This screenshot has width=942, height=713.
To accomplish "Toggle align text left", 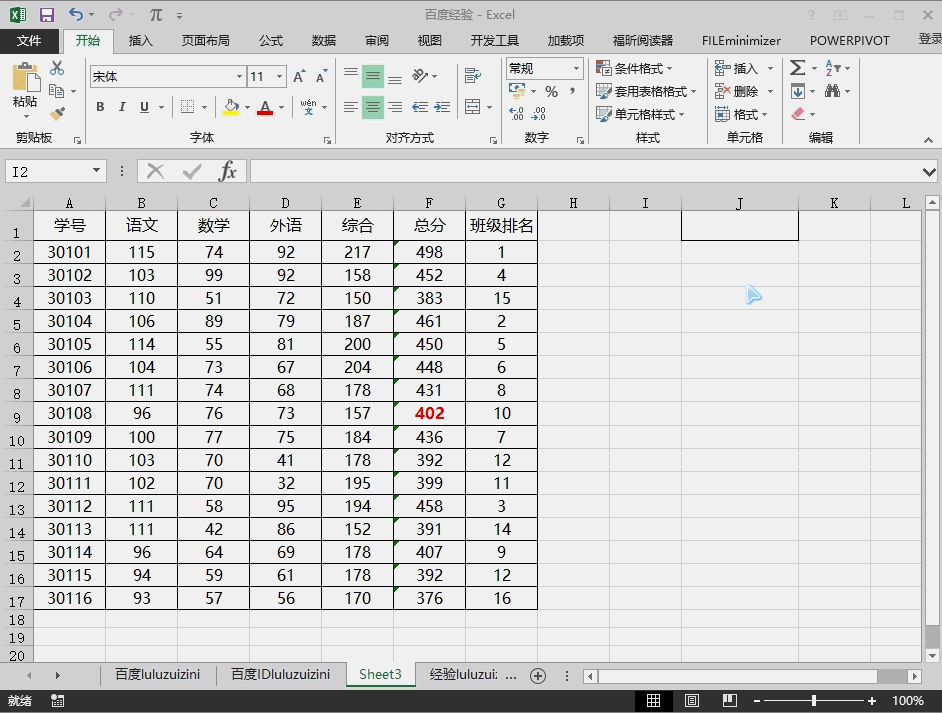I will 351,108.
